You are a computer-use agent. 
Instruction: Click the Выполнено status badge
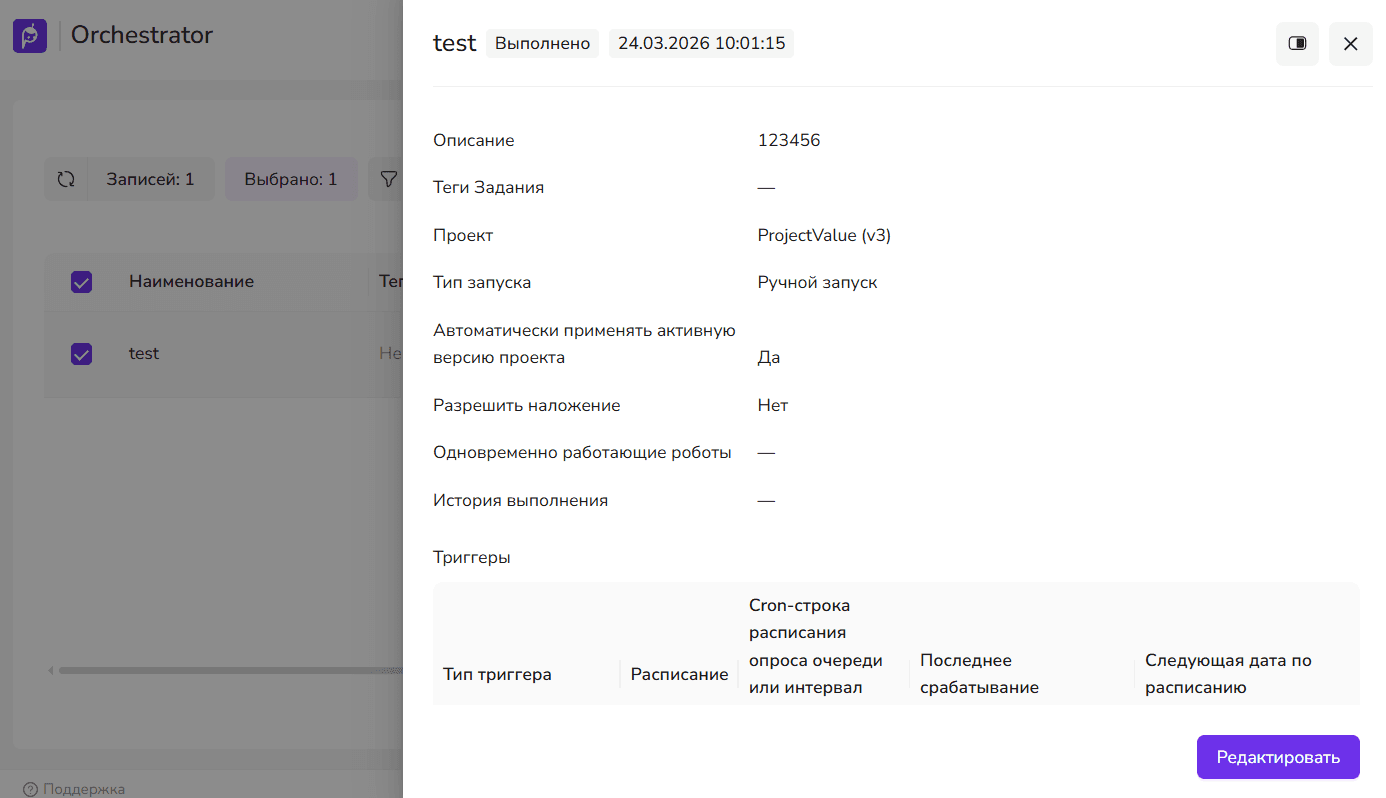[x=542, y=44]
